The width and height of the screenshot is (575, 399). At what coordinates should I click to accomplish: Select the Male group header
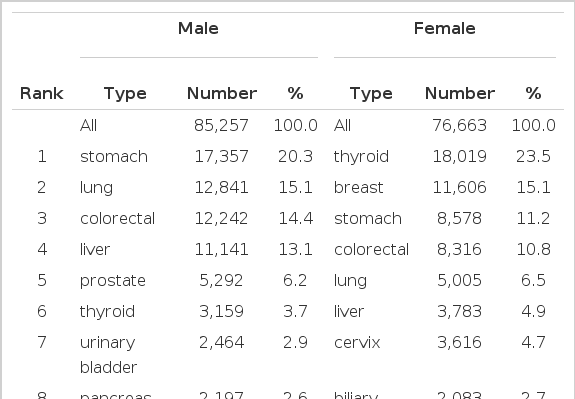pyautogui.click(x=198, y=28)
